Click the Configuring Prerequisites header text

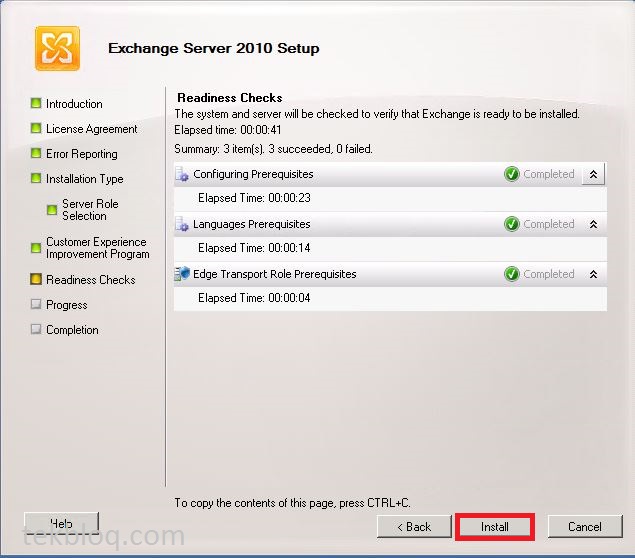(253, 174)
